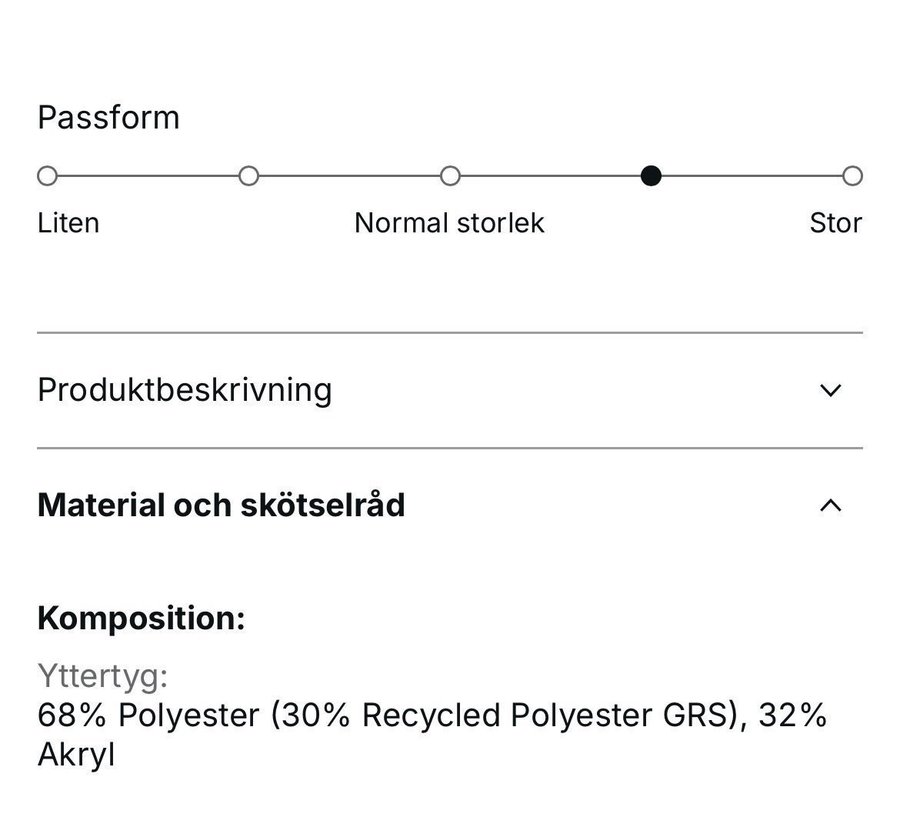Click the Liten size label
The width and height of the screenshot is (900, 814).
click(x=68, y=222)
